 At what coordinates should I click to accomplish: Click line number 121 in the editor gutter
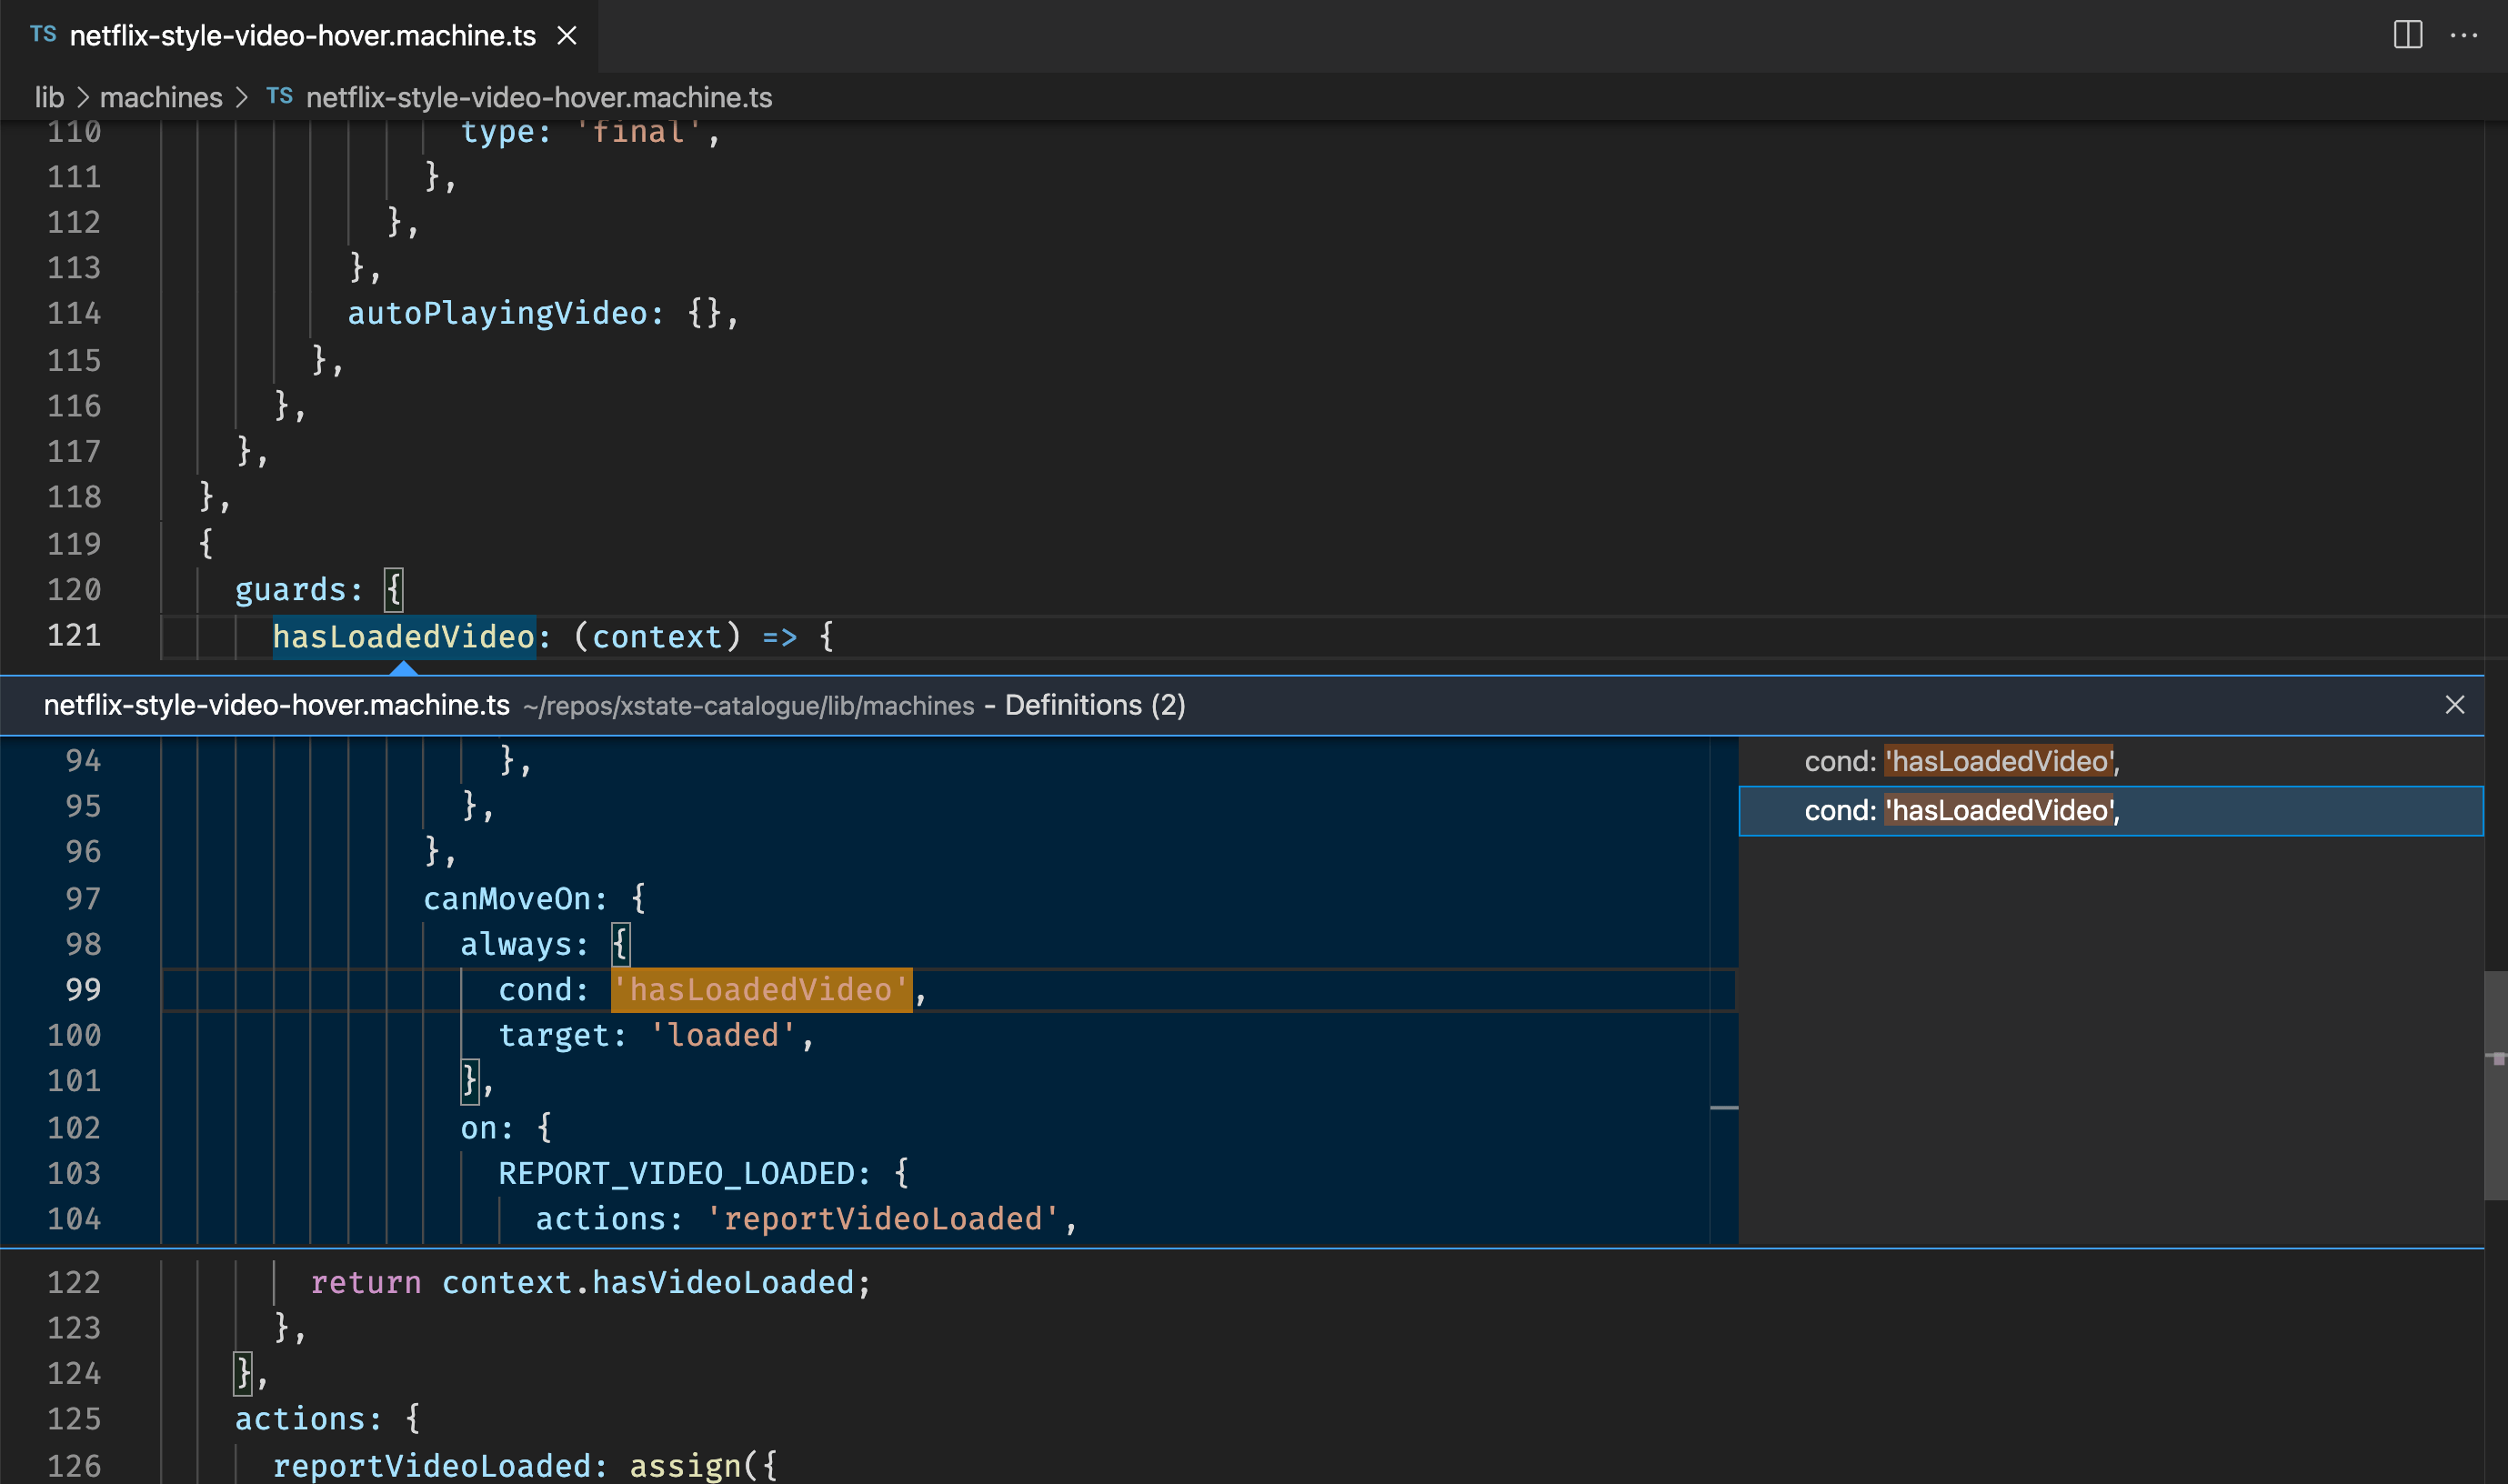coord(72,636)
